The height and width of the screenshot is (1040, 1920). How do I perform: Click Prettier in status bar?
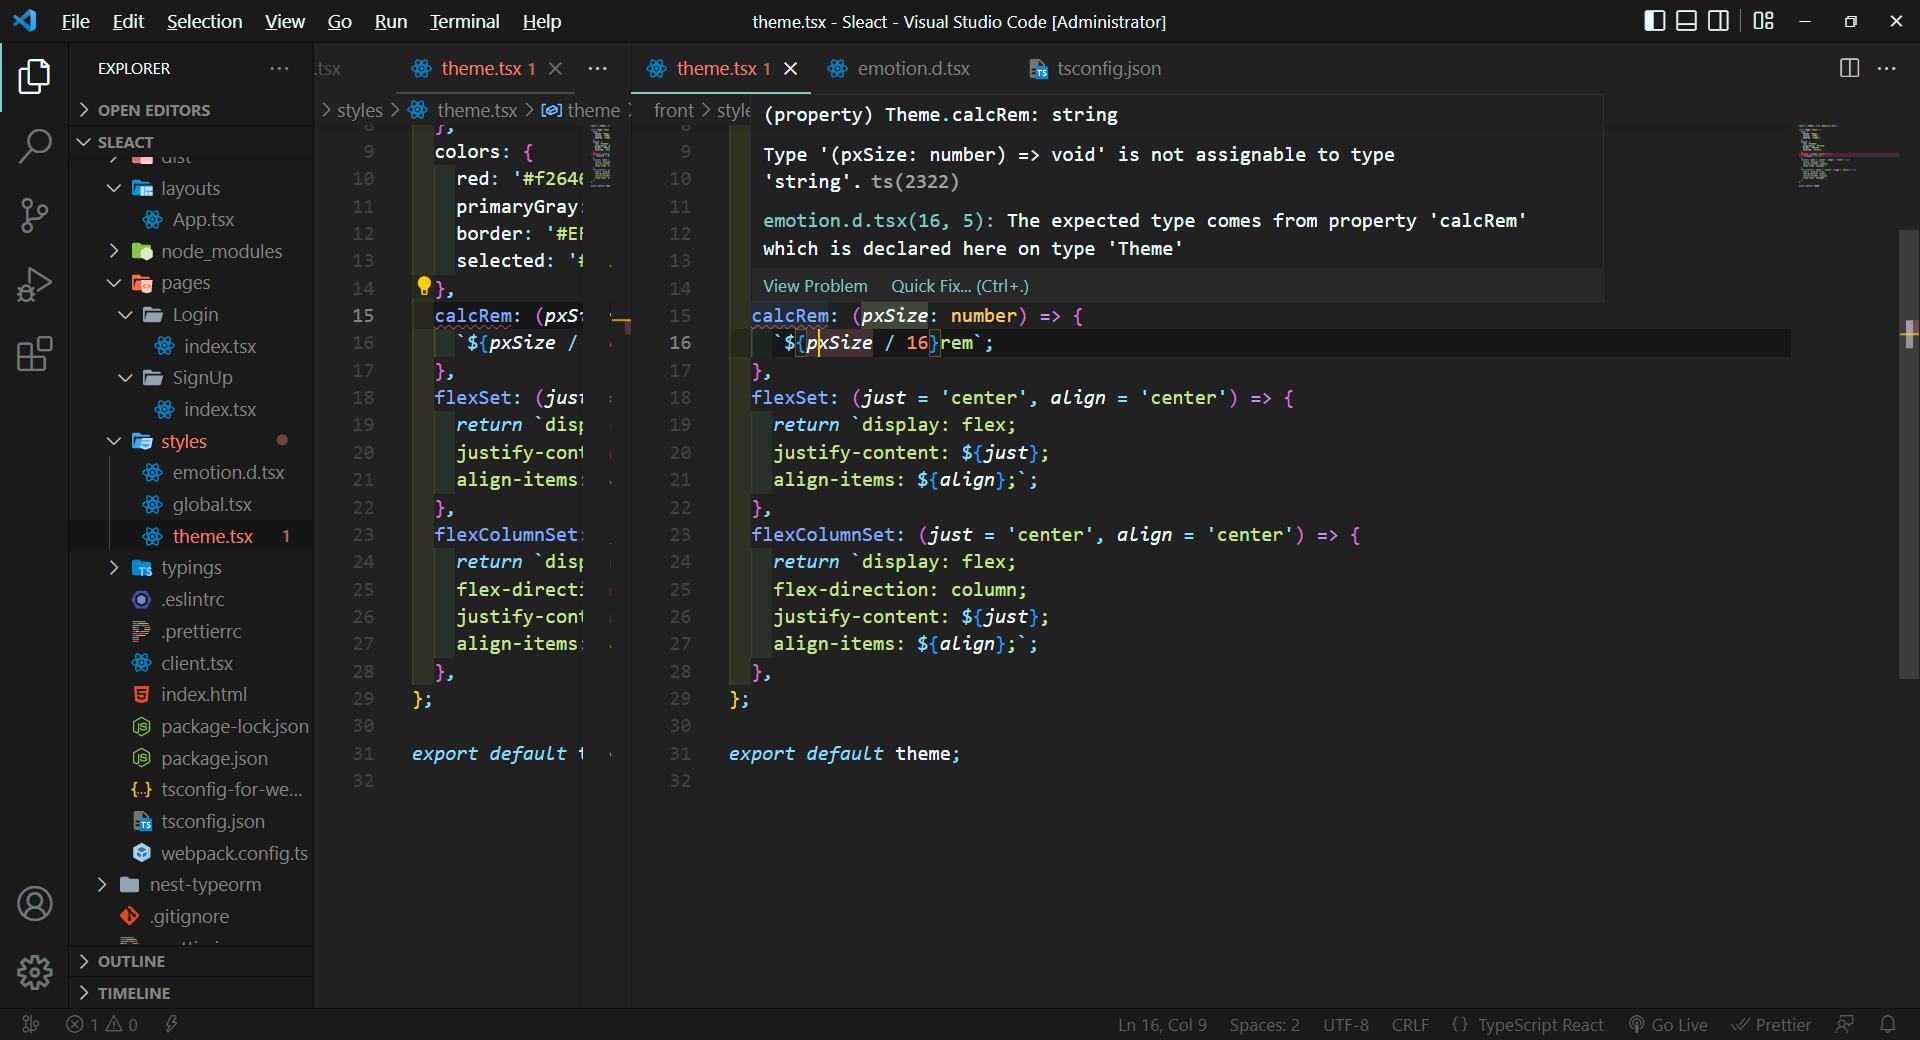tap(1771, 1024)
